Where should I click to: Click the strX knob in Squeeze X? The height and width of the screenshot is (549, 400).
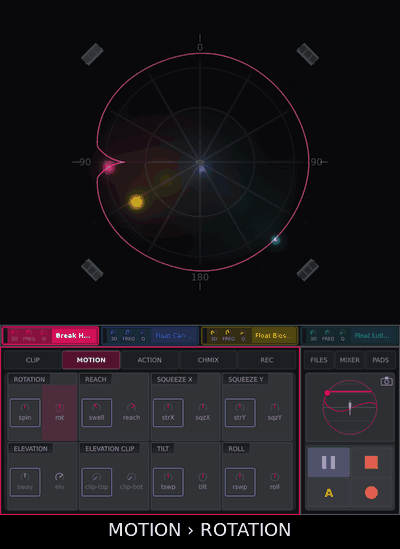coord(168,412)
